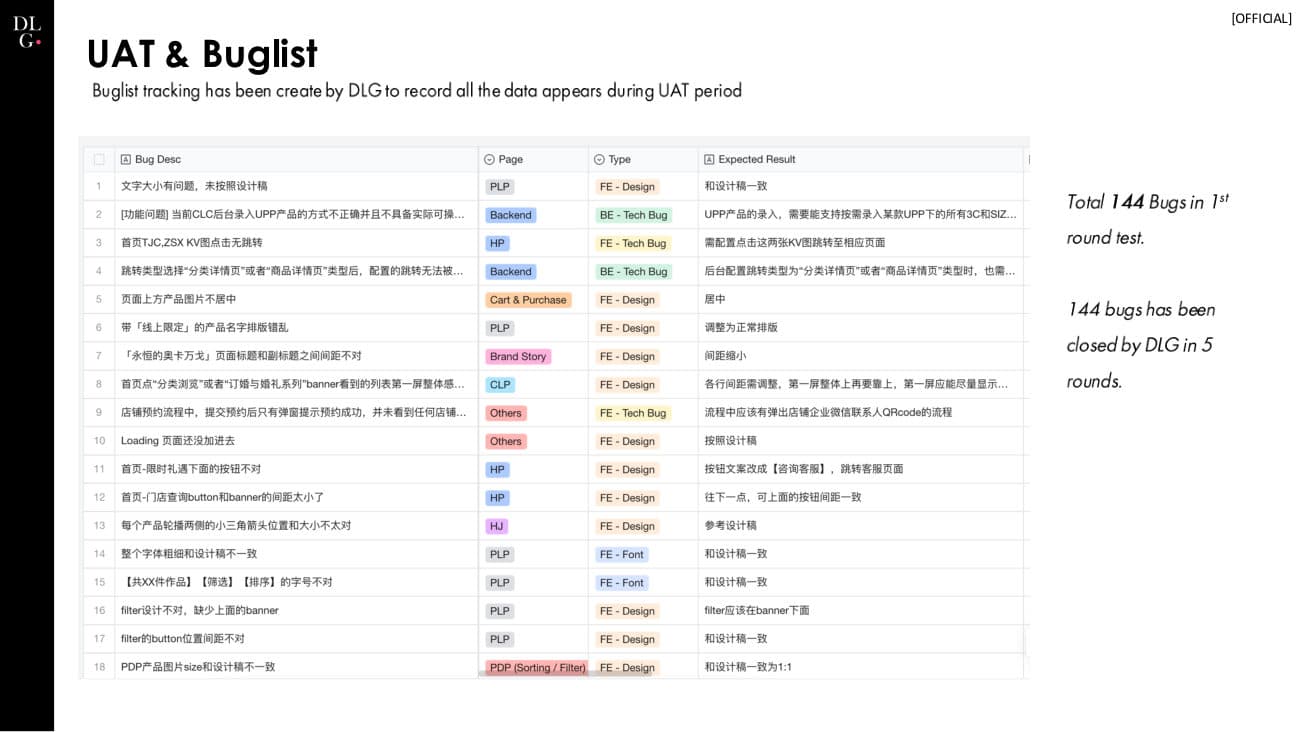
Task: Click the Page column select-type icon
Action: pyautogui.click(x=489, y=159)
